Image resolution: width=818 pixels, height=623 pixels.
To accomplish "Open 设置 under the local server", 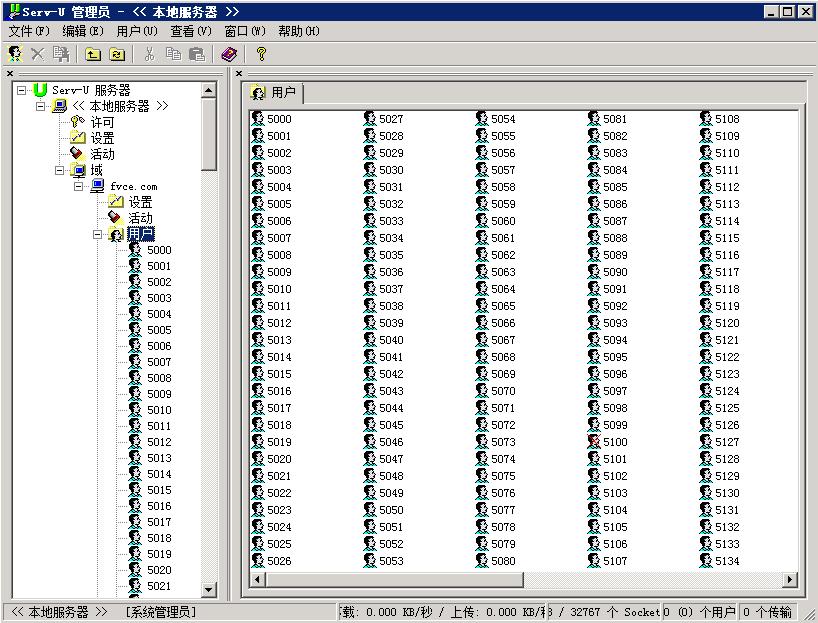I will click(x=102, y=138).
